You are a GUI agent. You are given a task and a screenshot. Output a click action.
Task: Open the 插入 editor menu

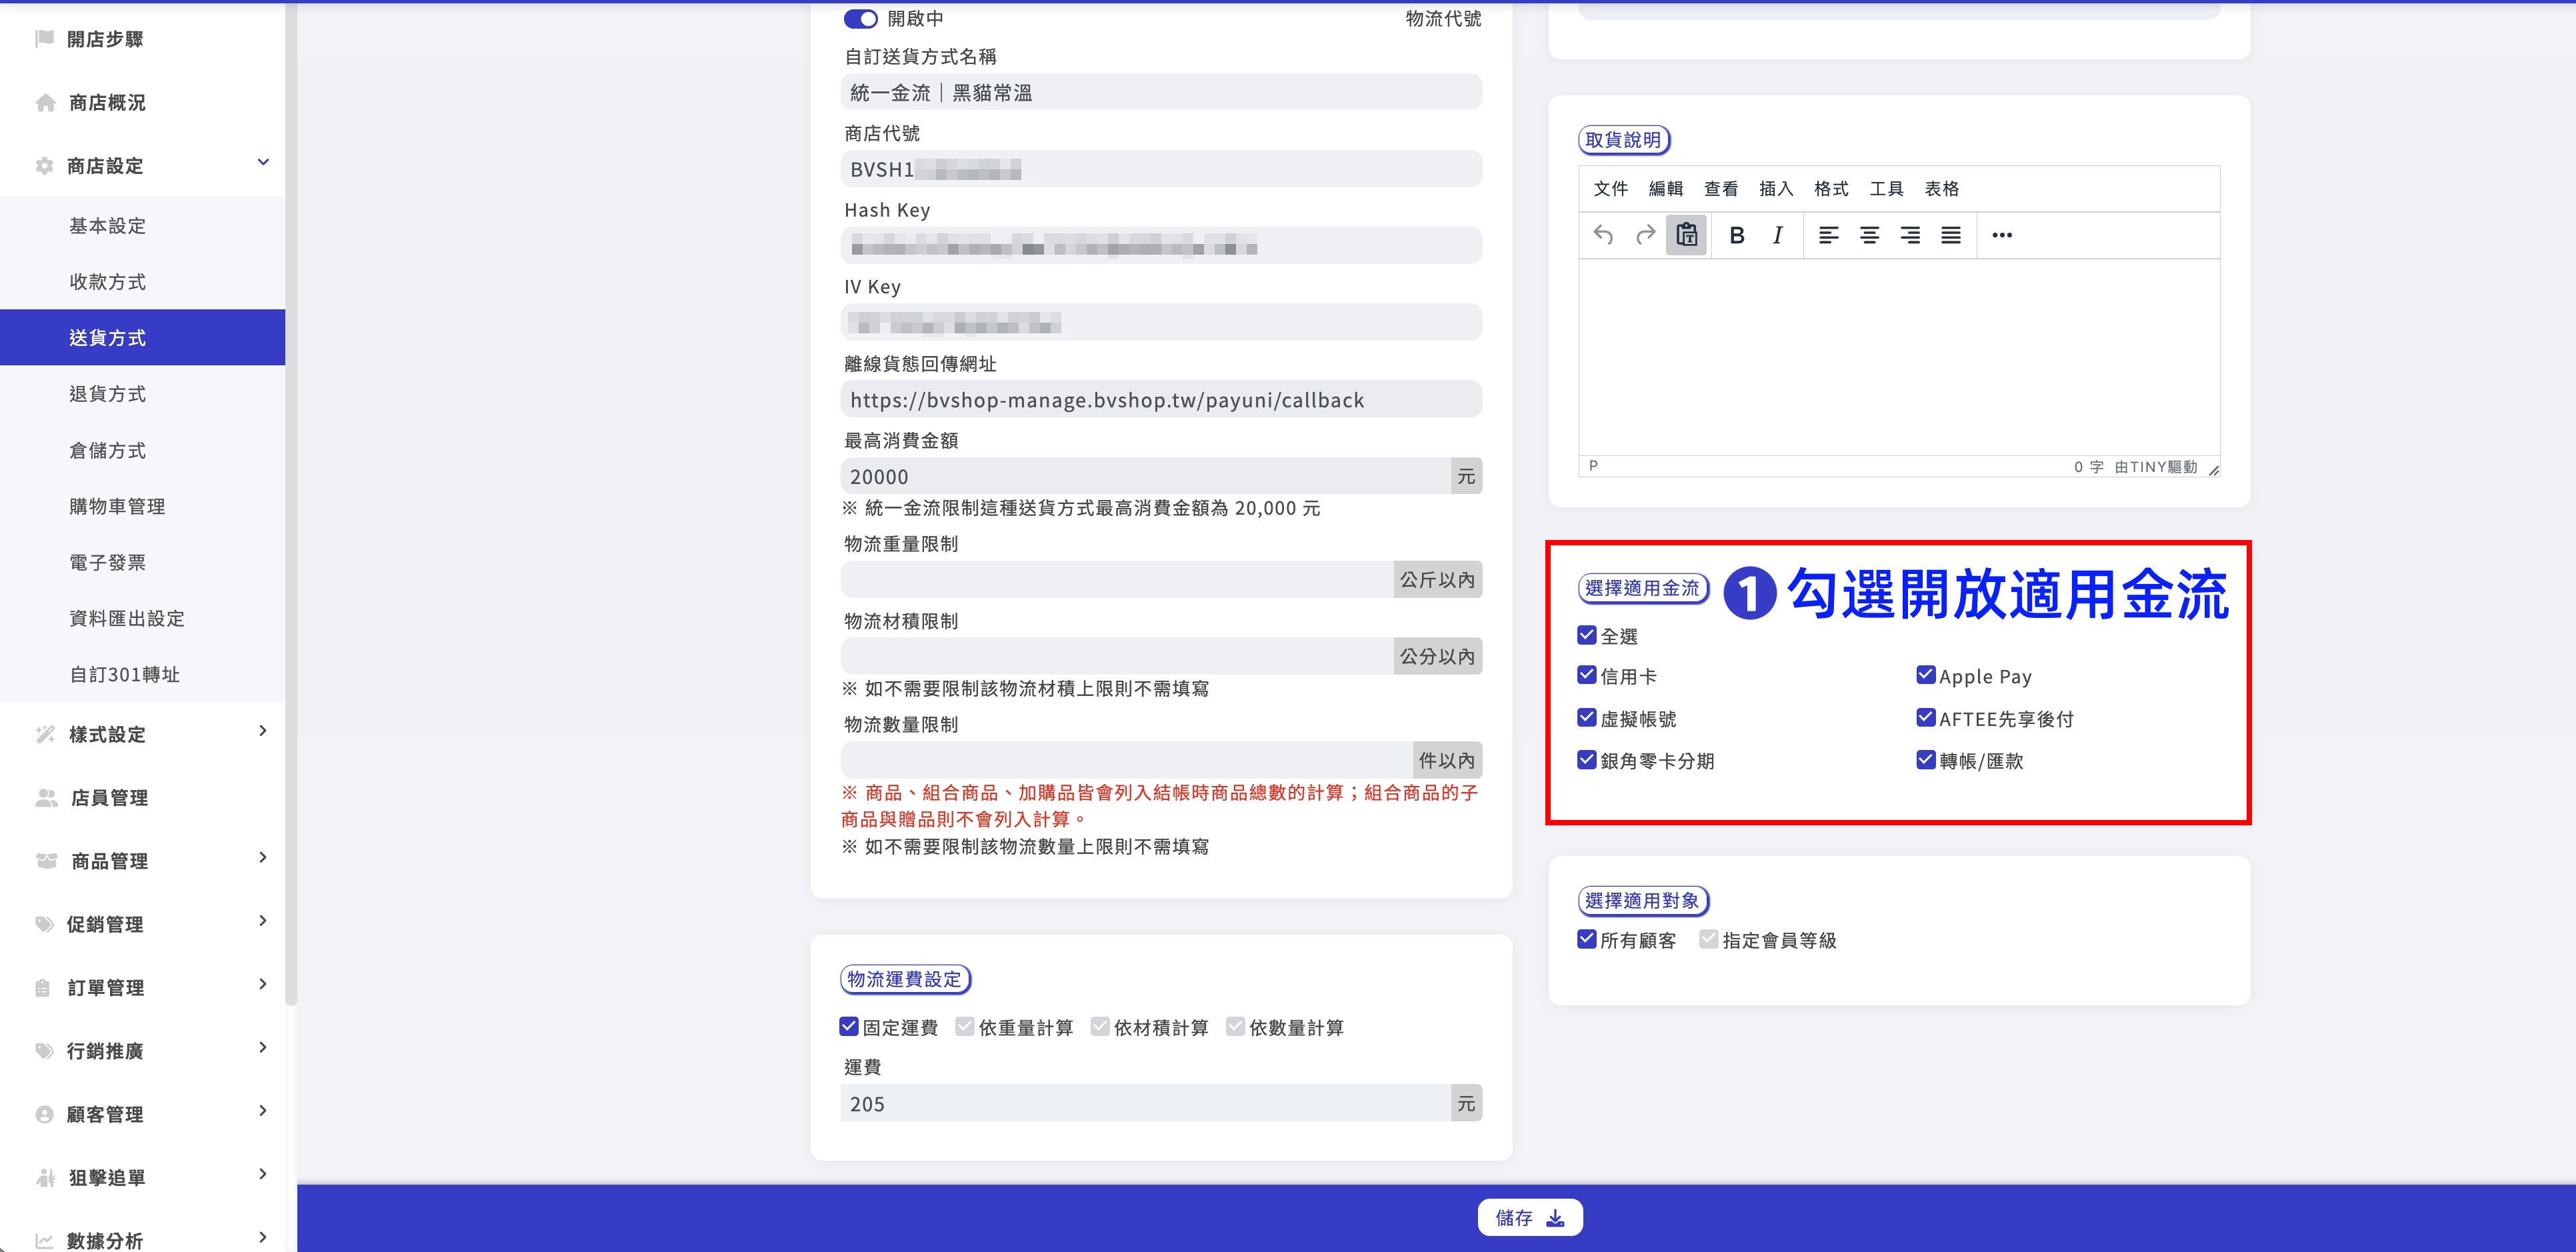pyautogui.click(x=1776, y=188)
